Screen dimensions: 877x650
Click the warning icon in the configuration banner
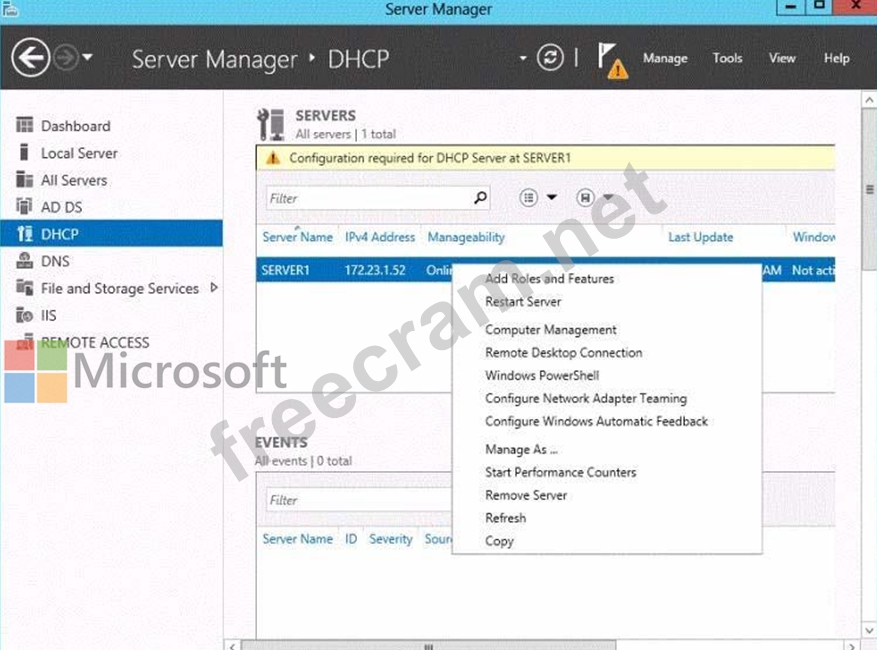coord(273,158)
